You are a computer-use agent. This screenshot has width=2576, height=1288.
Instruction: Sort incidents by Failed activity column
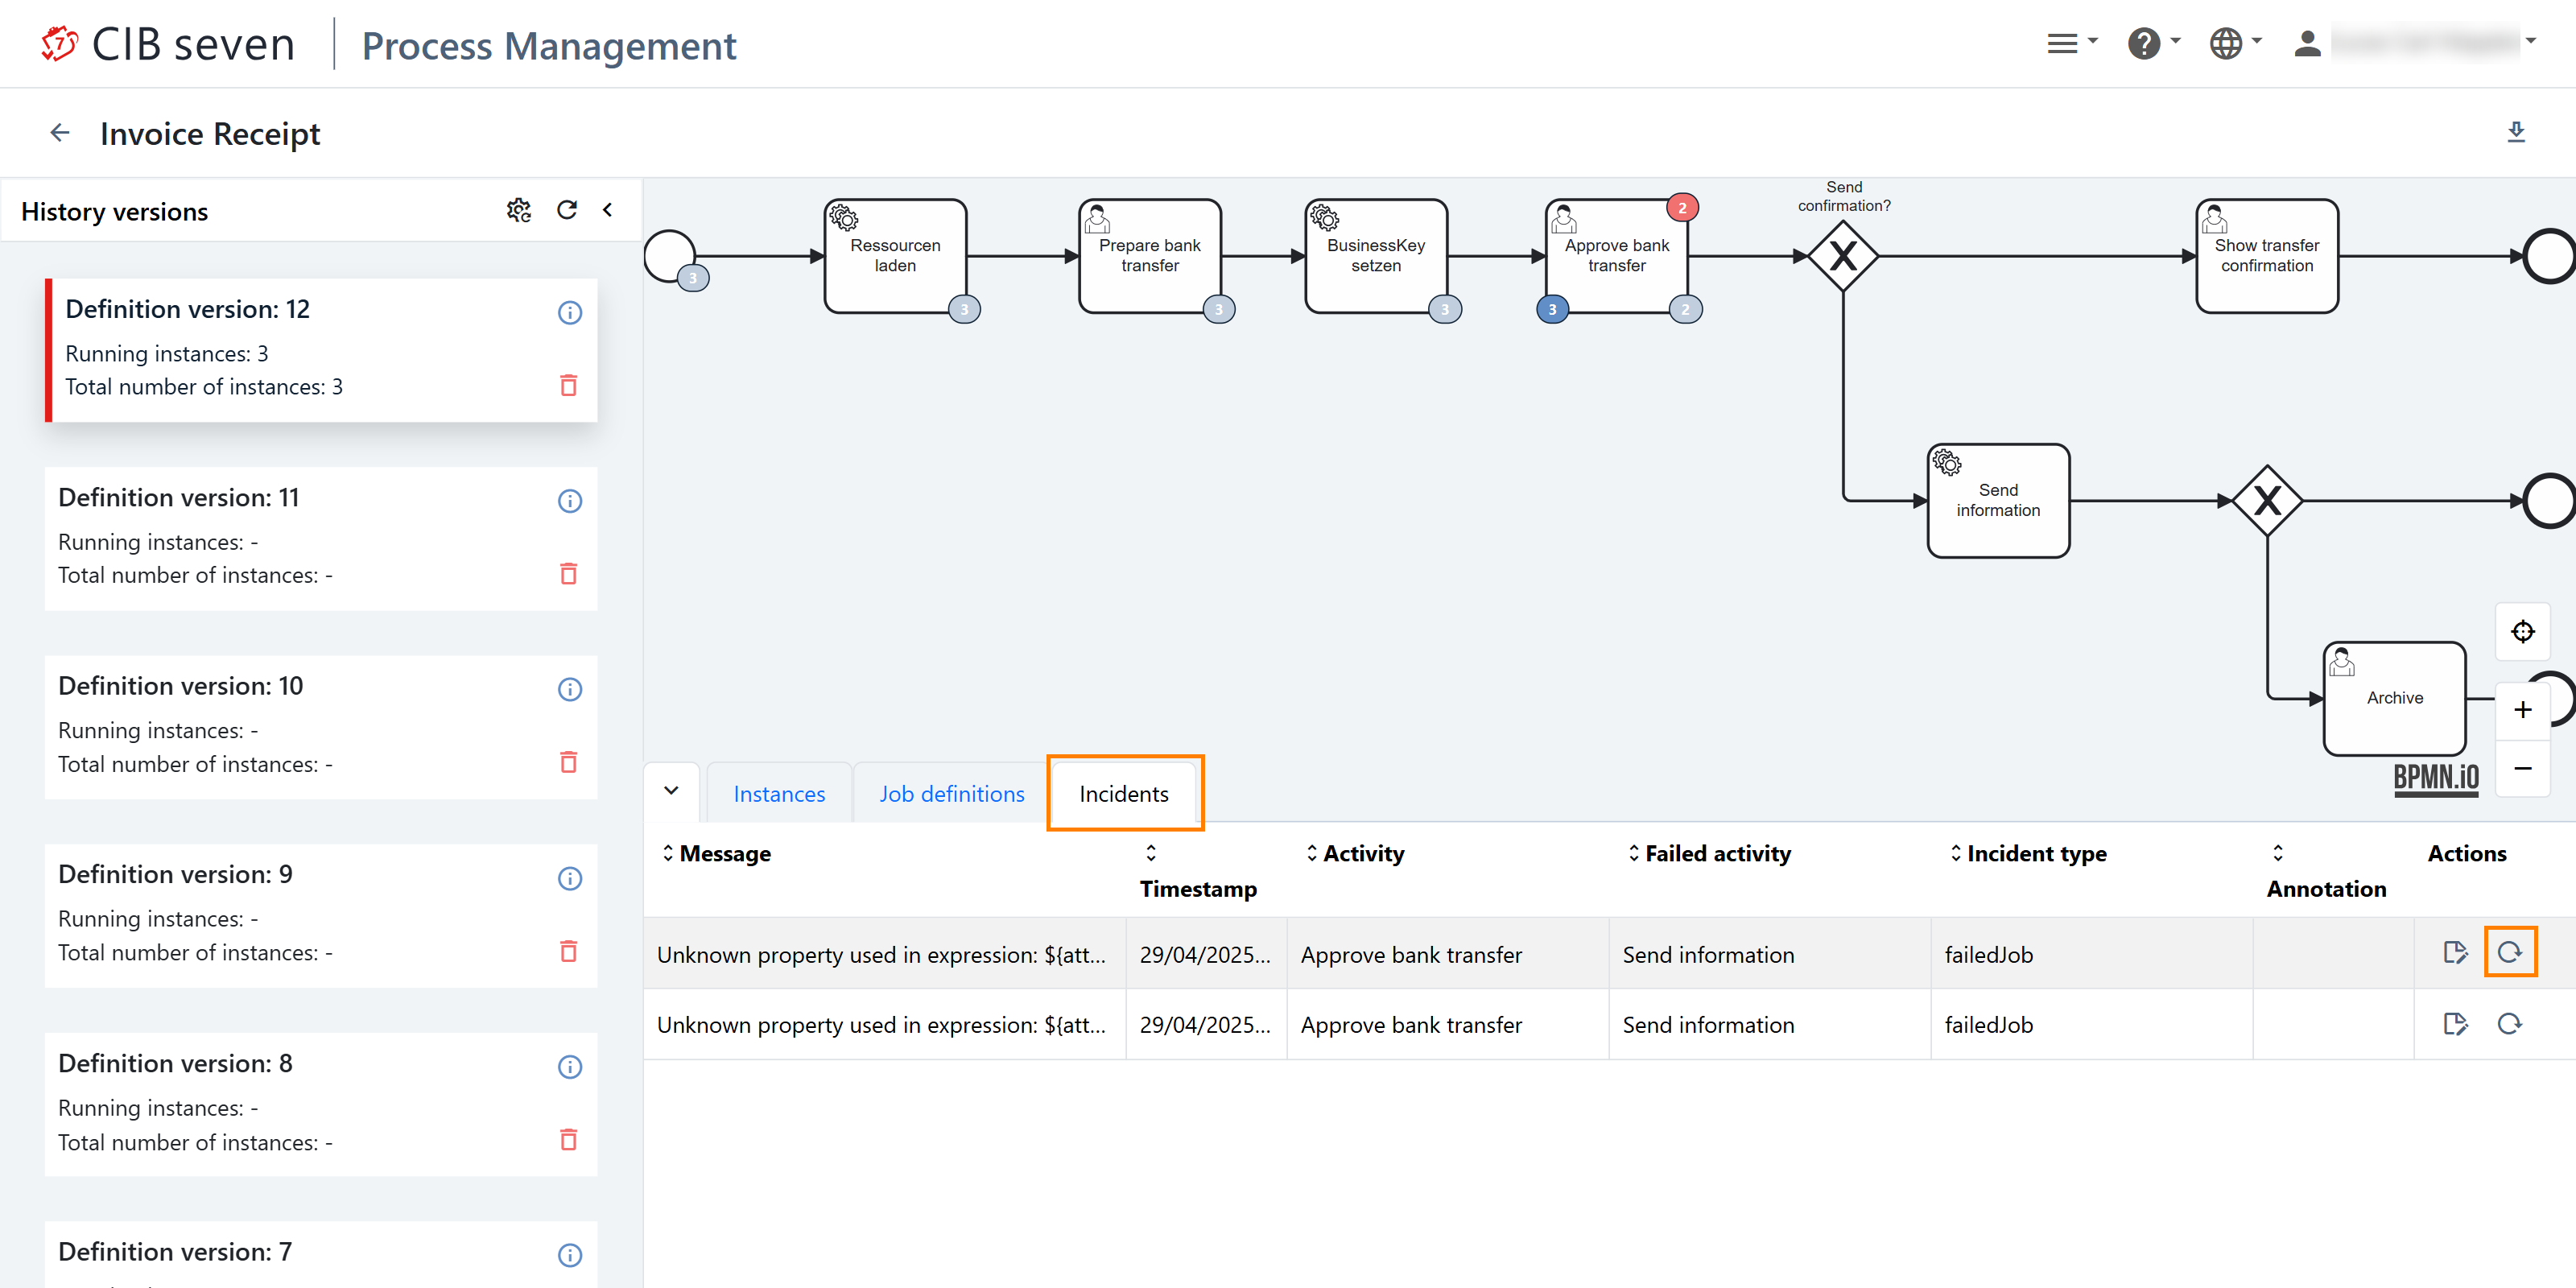click(x=1709, y=854)
